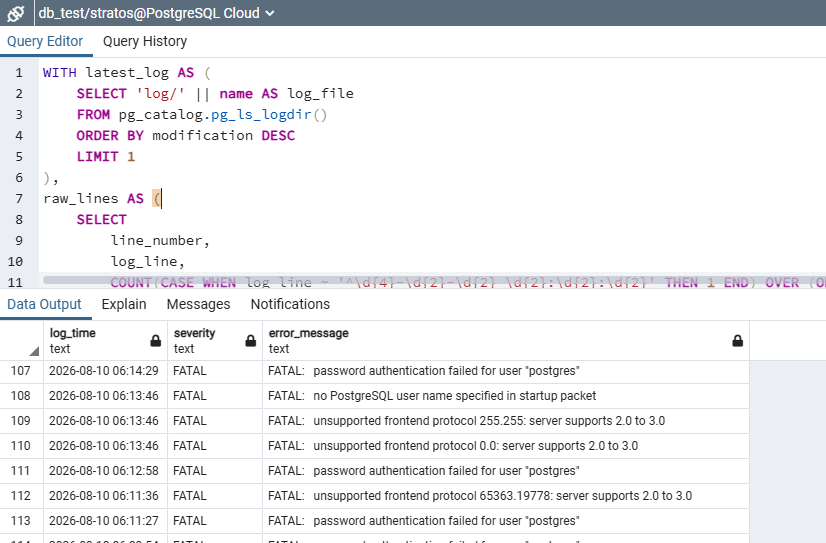
Task: Click 'line_number,' on editor line 9
Action: [161, 241]
